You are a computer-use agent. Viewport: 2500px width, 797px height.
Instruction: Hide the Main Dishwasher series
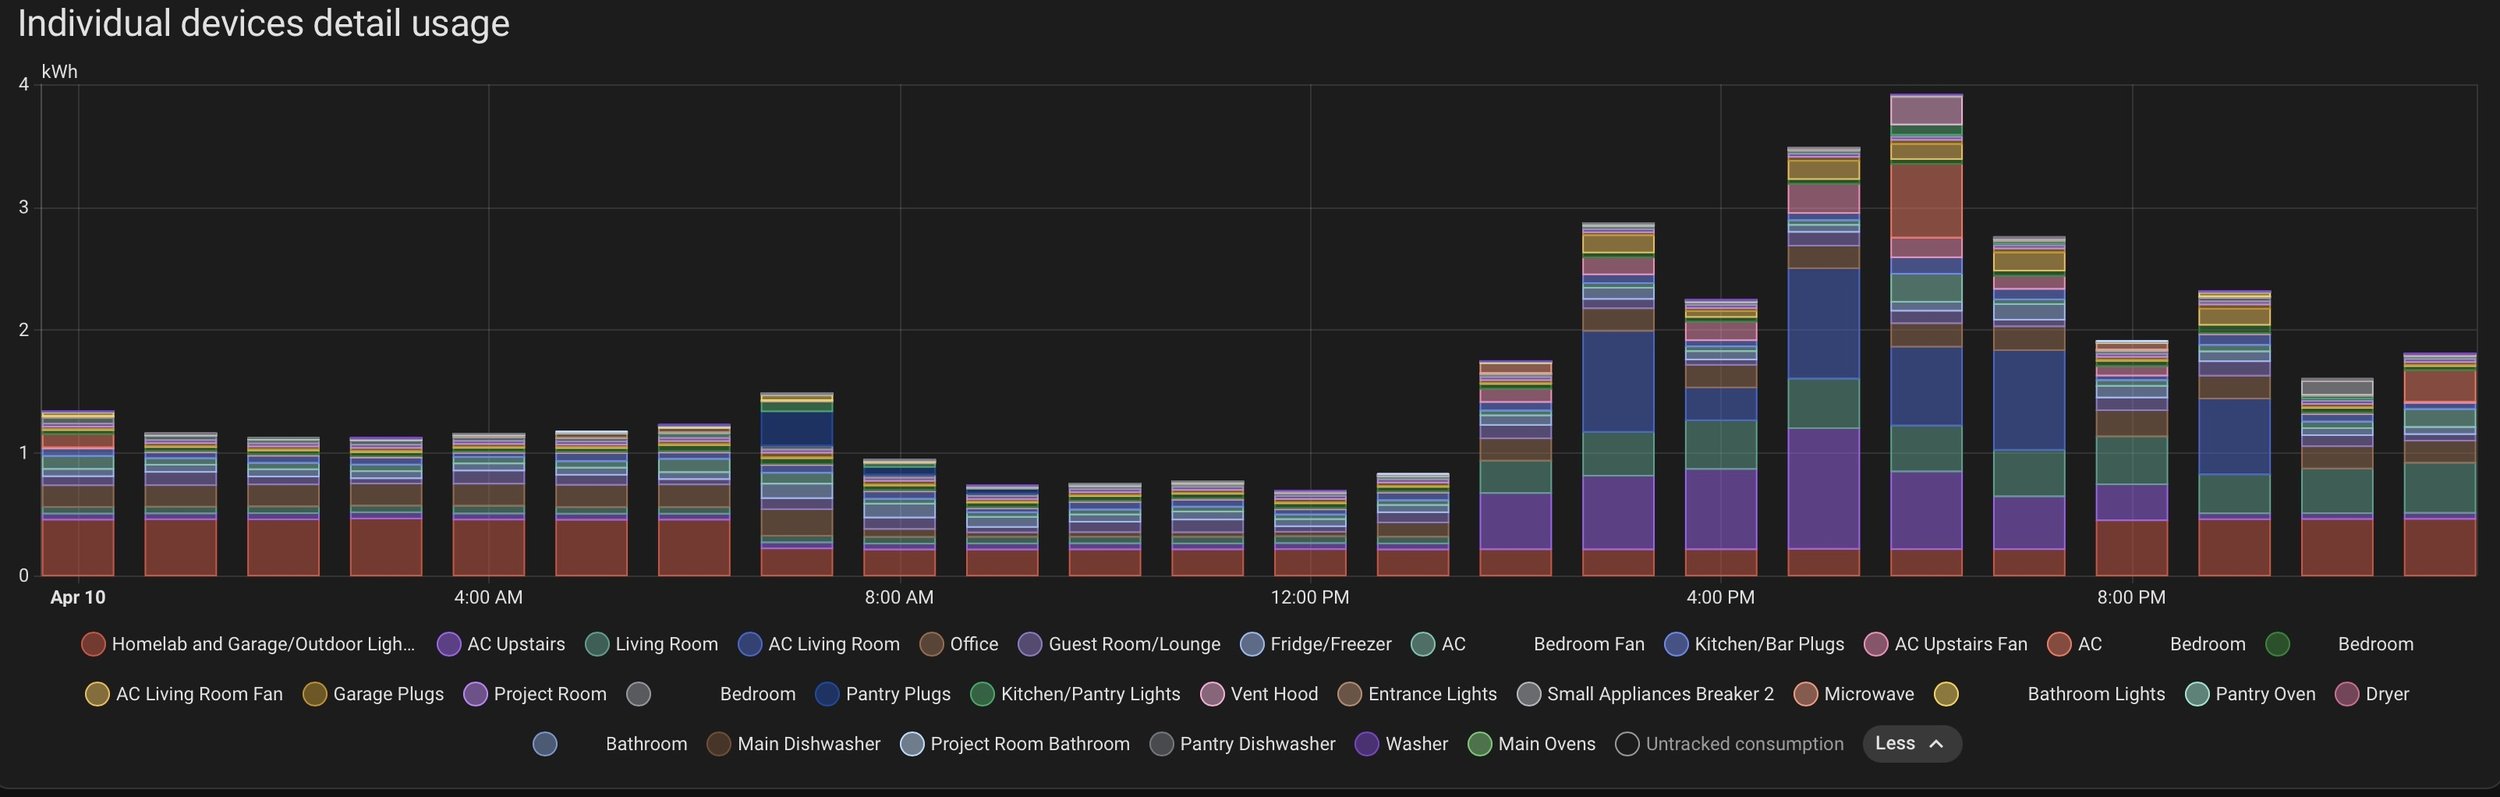click(x=793, y=744)
